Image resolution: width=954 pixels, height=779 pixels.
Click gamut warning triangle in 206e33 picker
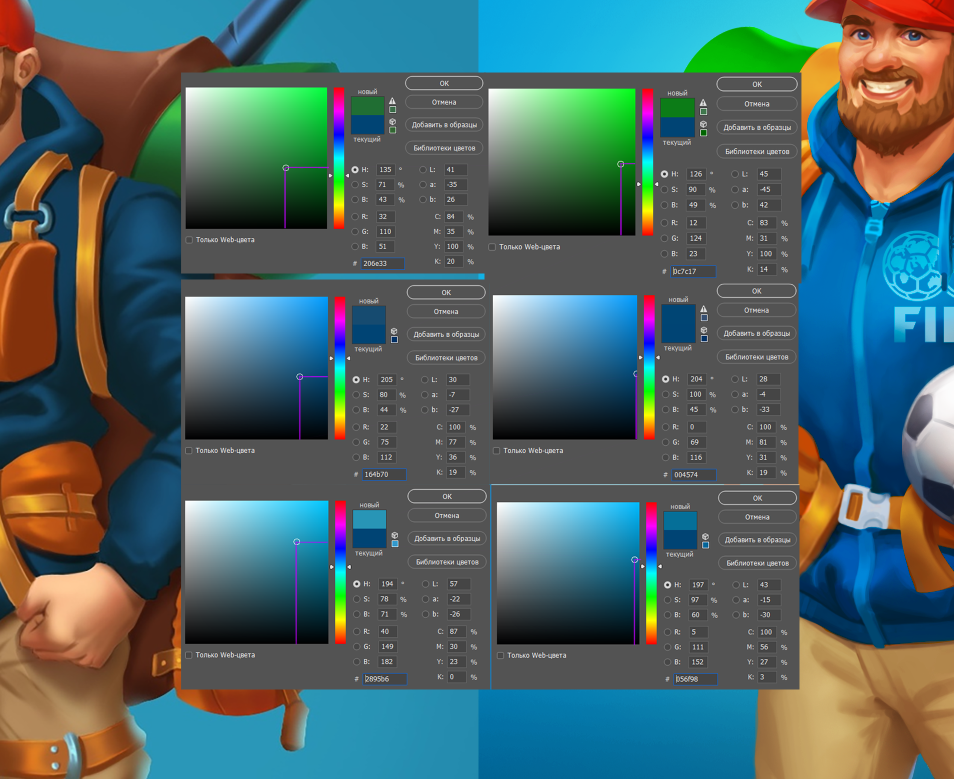click(393, 101)
